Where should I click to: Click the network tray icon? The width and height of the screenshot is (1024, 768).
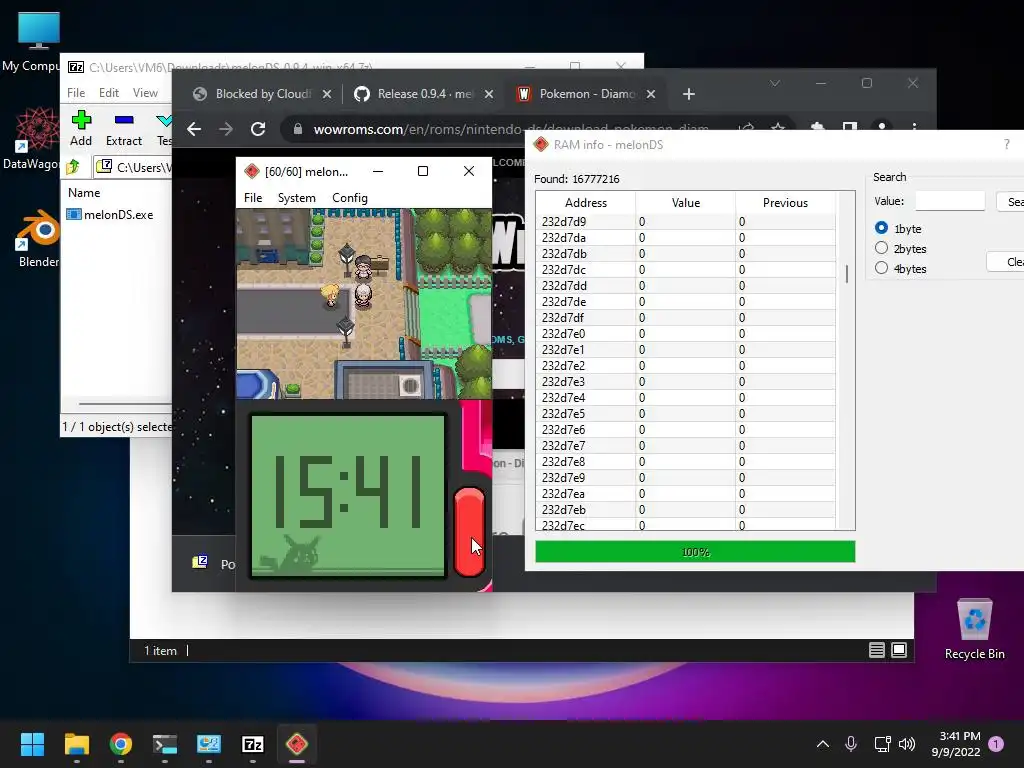[882, 744]
